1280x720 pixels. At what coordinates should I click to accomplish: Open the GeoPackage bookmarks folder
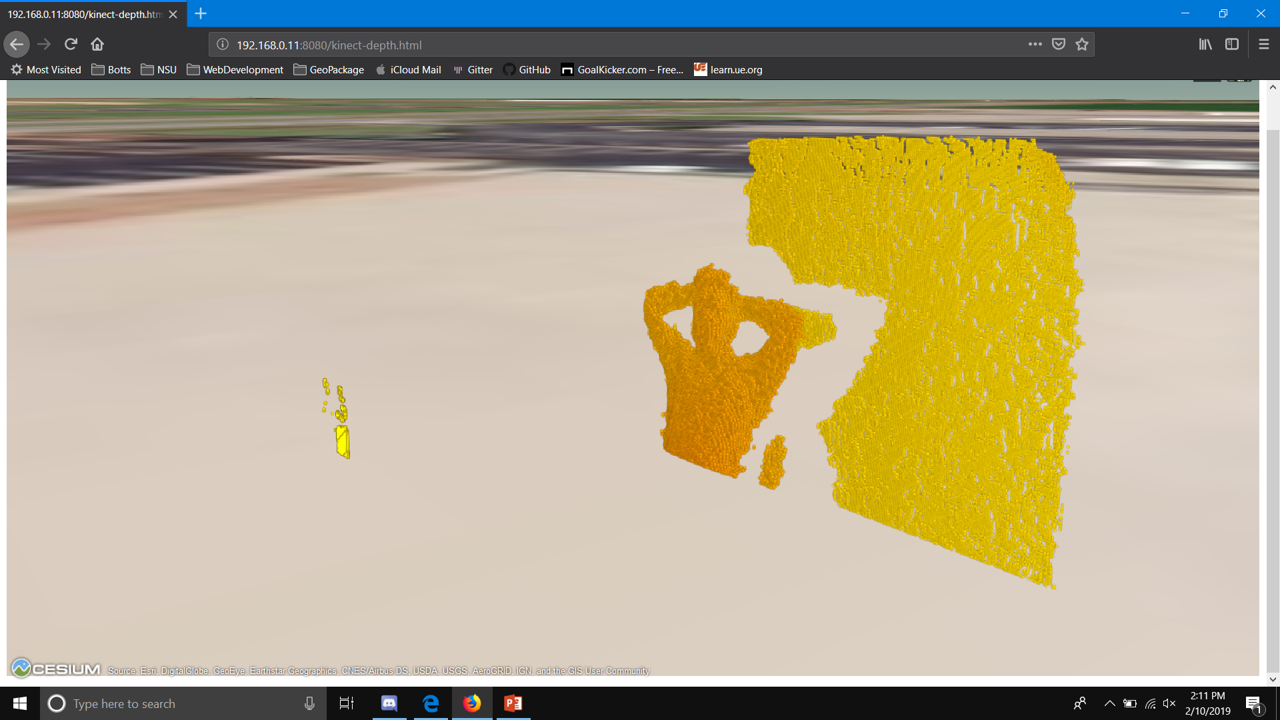328,70
